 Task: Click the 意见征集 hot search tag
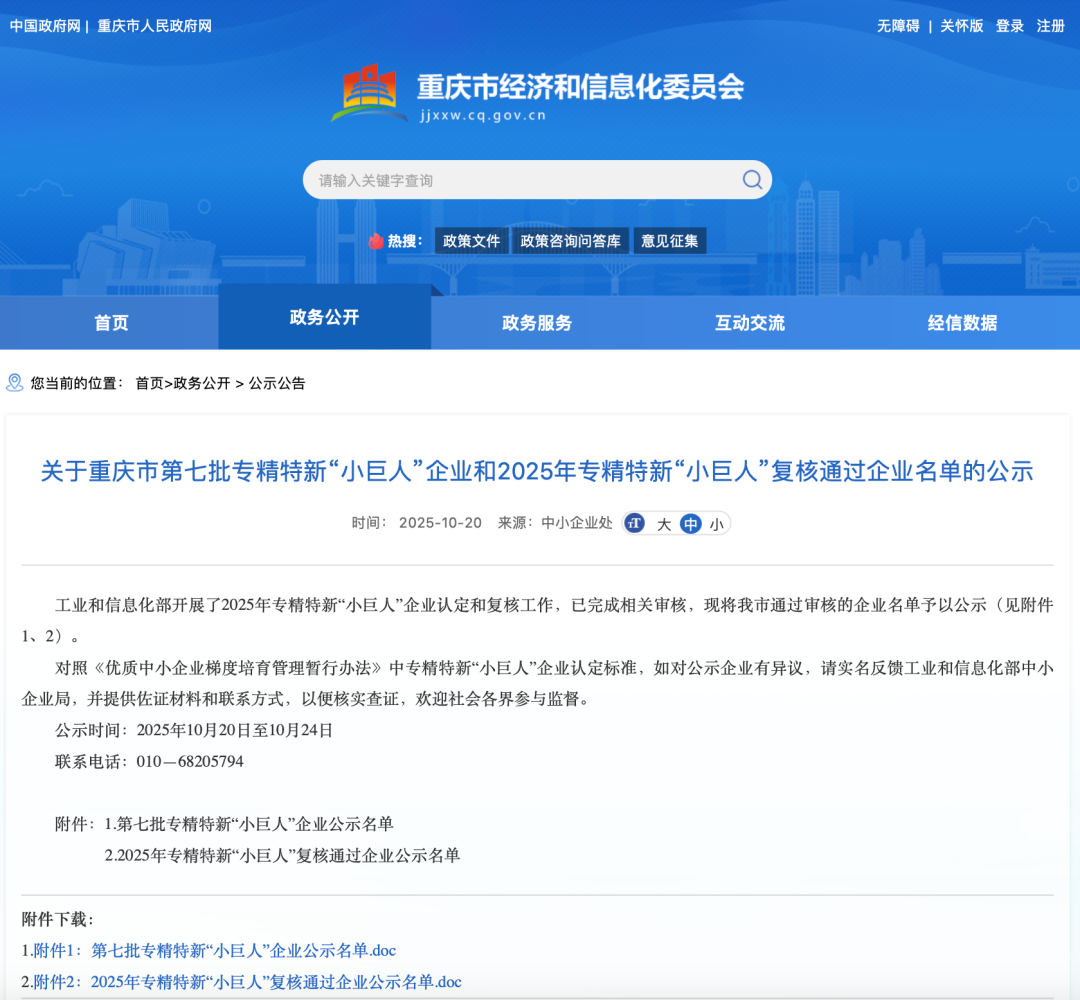click(x=670, y=241)
